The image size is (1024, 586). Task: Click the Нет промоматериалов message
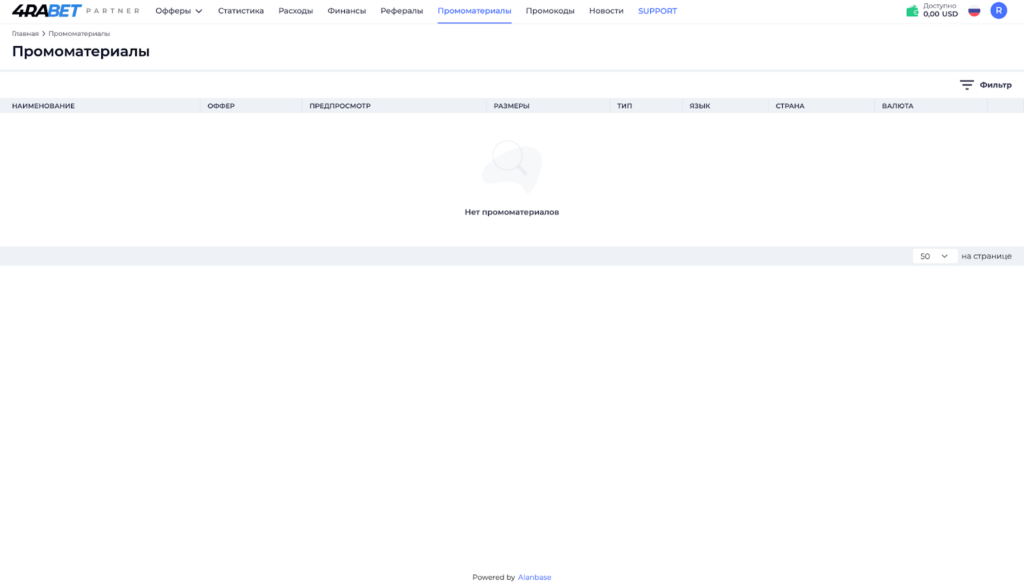[511, 212]
